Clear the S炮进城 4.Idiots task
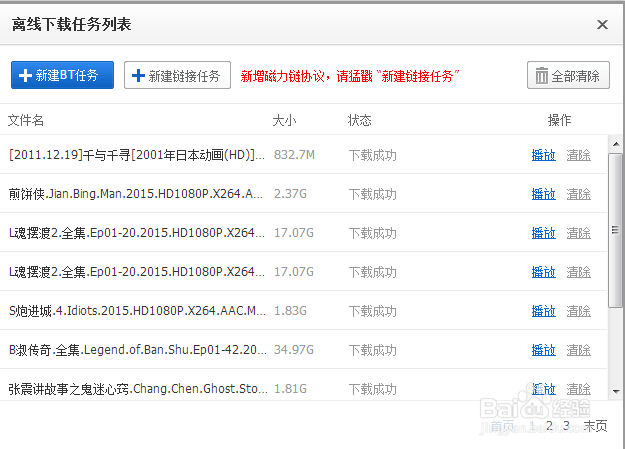Screen dimensions: 625x449 coord(579,311)
